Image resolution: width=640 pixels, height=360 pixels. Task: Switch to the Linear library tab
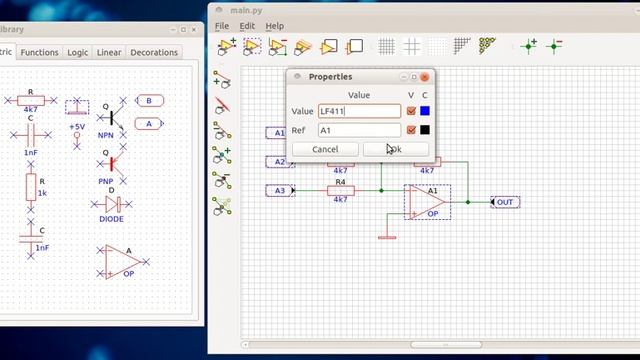pyautogui.click(x=109, y=53)
